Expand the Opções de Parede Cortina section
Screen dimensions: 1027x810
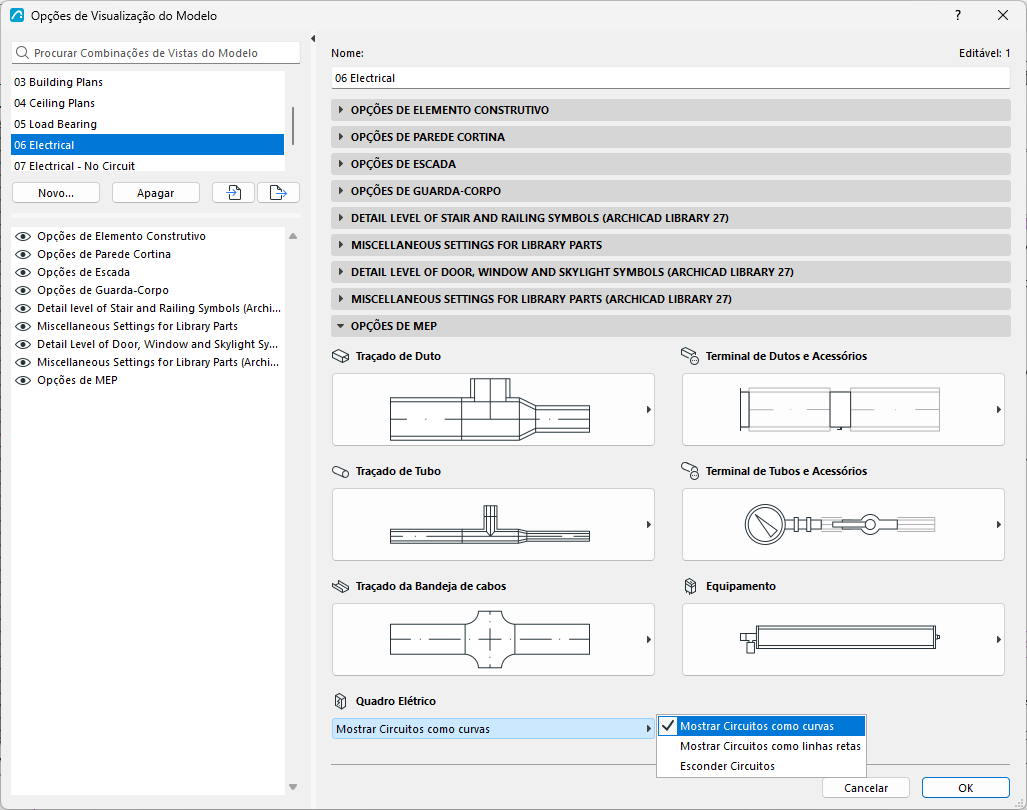point(671,137)
